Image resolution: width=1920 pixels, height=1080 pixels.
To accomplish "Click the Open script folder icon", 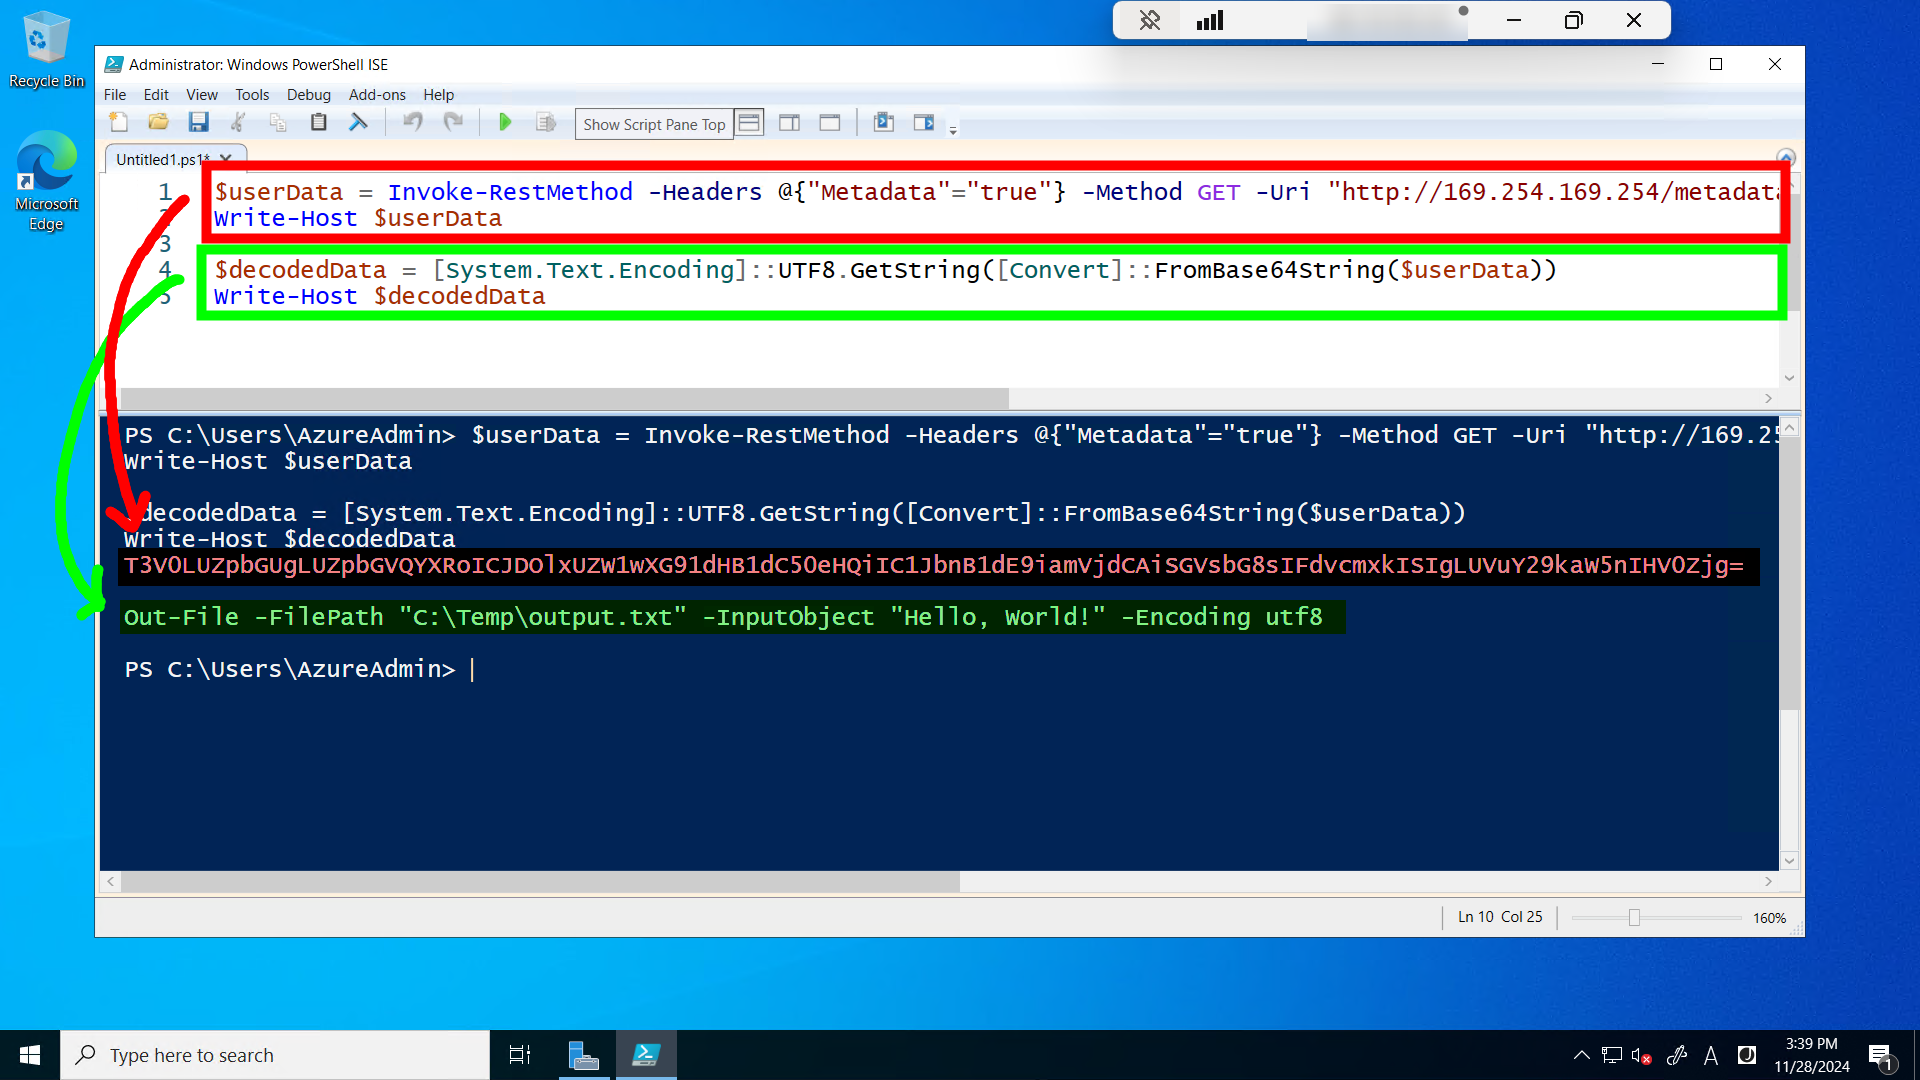I will coord(158,122).
